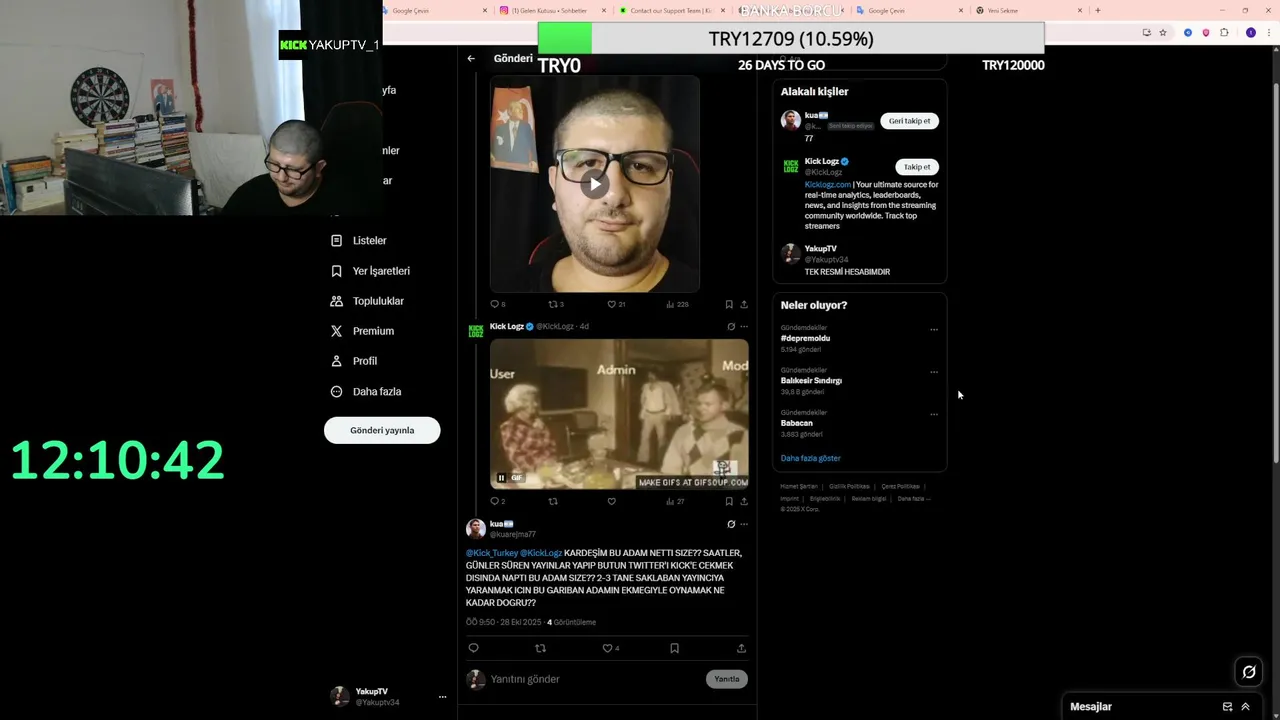Repost the Kick Logz GIF post
Image resolution: width=1280 pixels, height=720 pixels.
point(553,501)
